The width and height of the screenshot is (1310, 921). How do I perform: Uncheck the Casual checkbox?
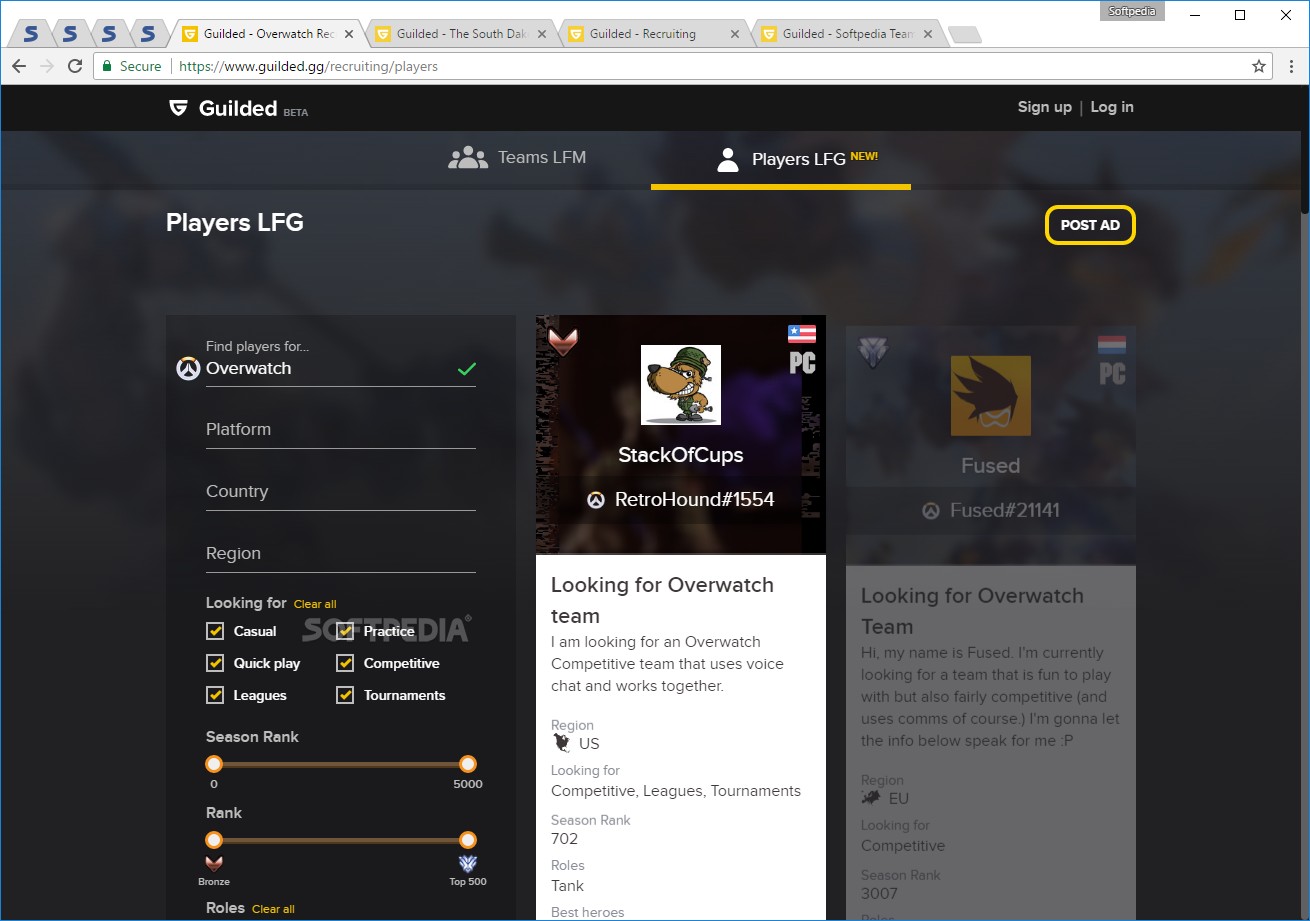coord(215,631)
